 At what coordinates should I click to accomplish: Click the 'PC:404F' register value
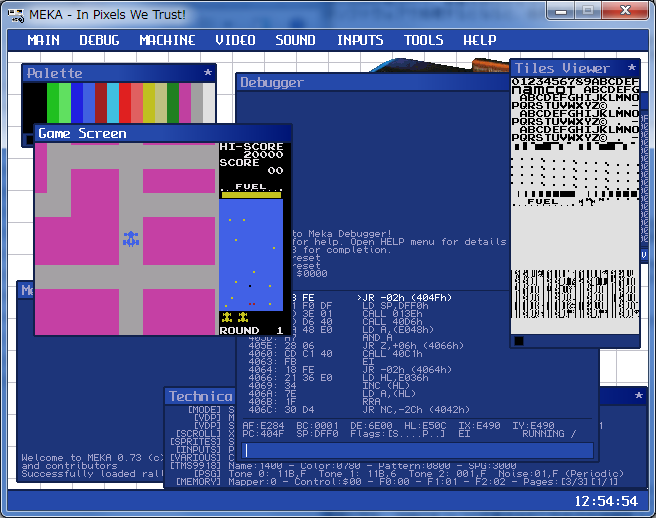pos(263,433)
